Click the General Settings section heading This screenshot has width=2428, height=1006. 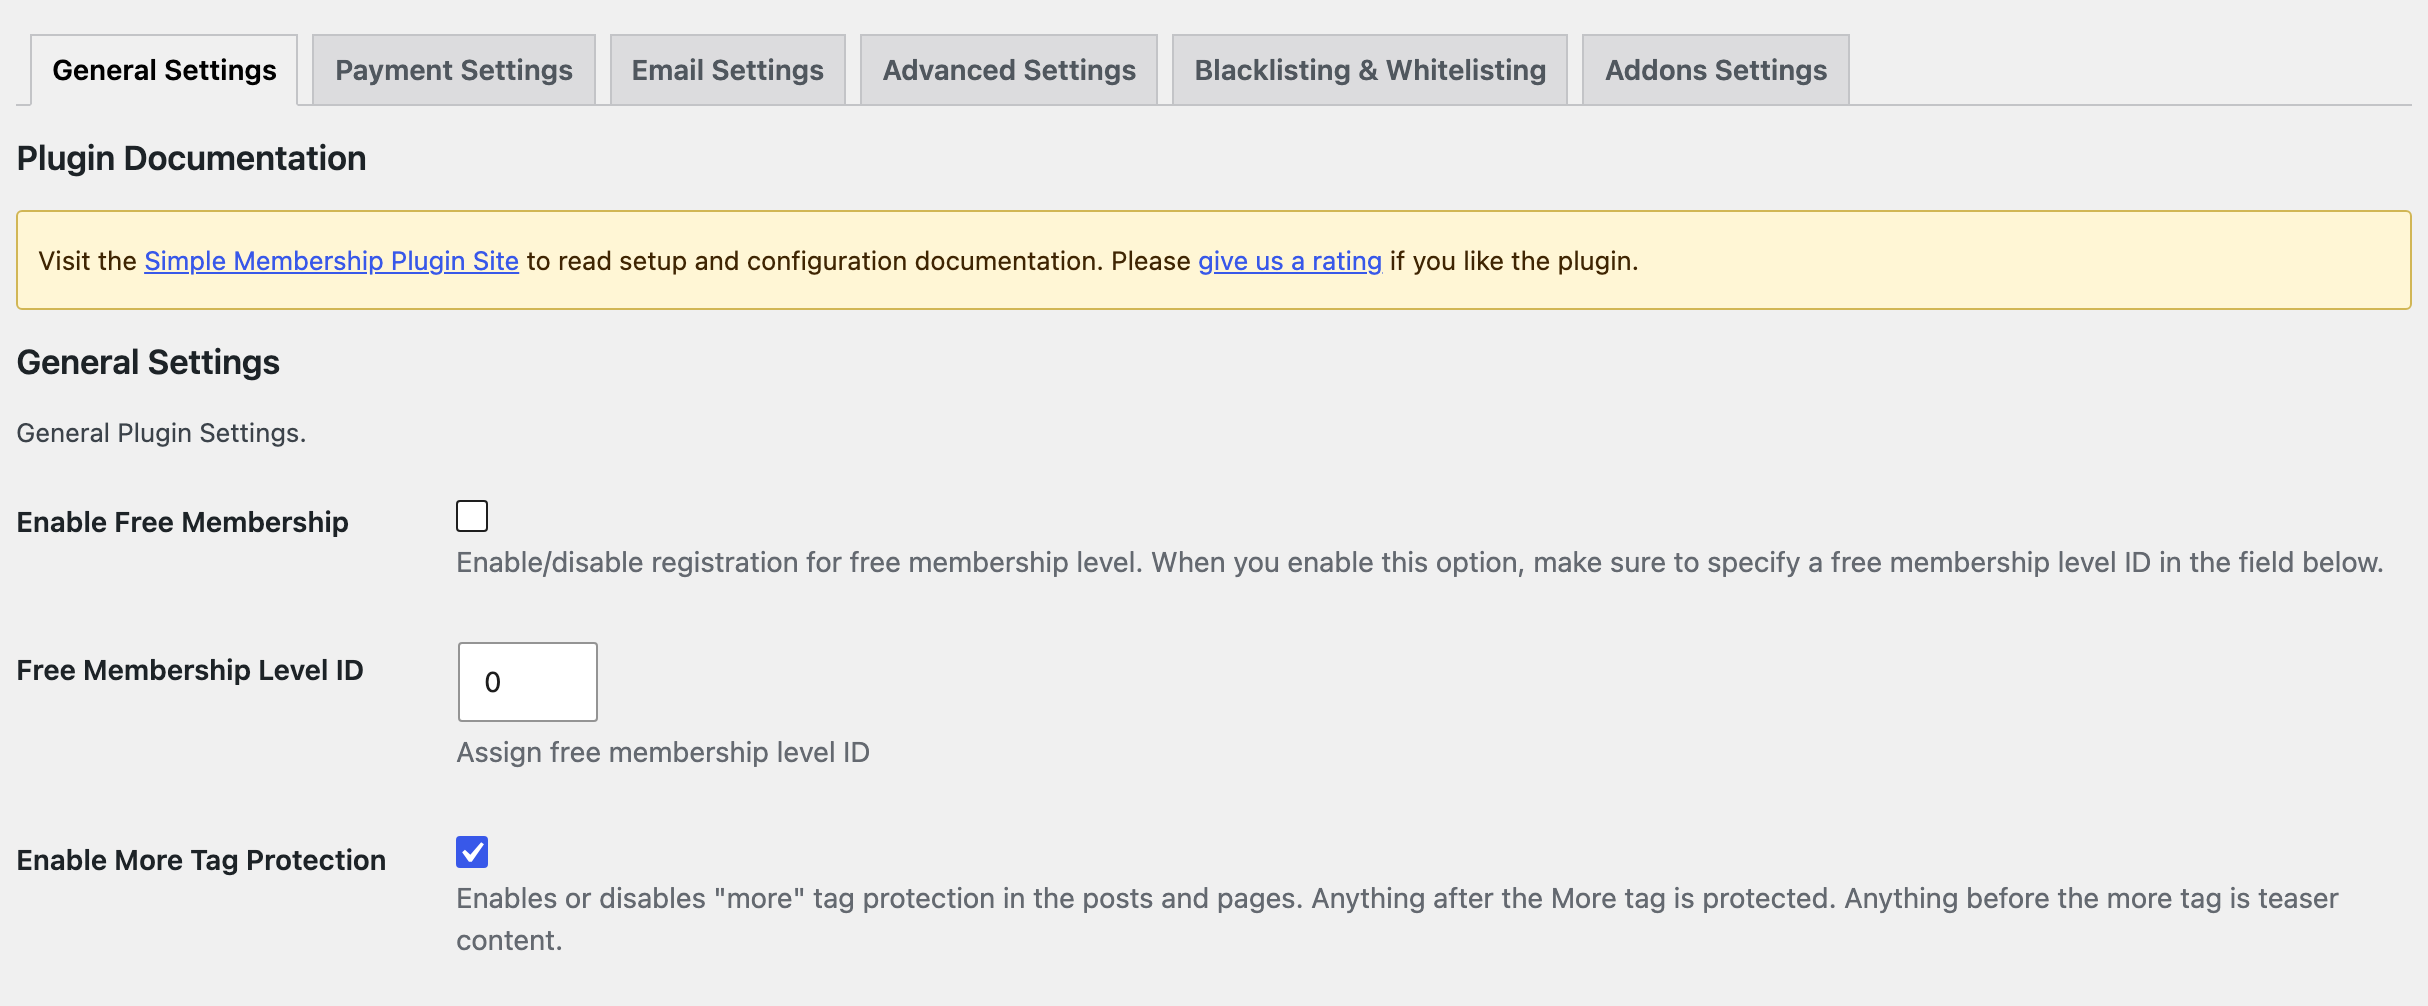(148, 362)
